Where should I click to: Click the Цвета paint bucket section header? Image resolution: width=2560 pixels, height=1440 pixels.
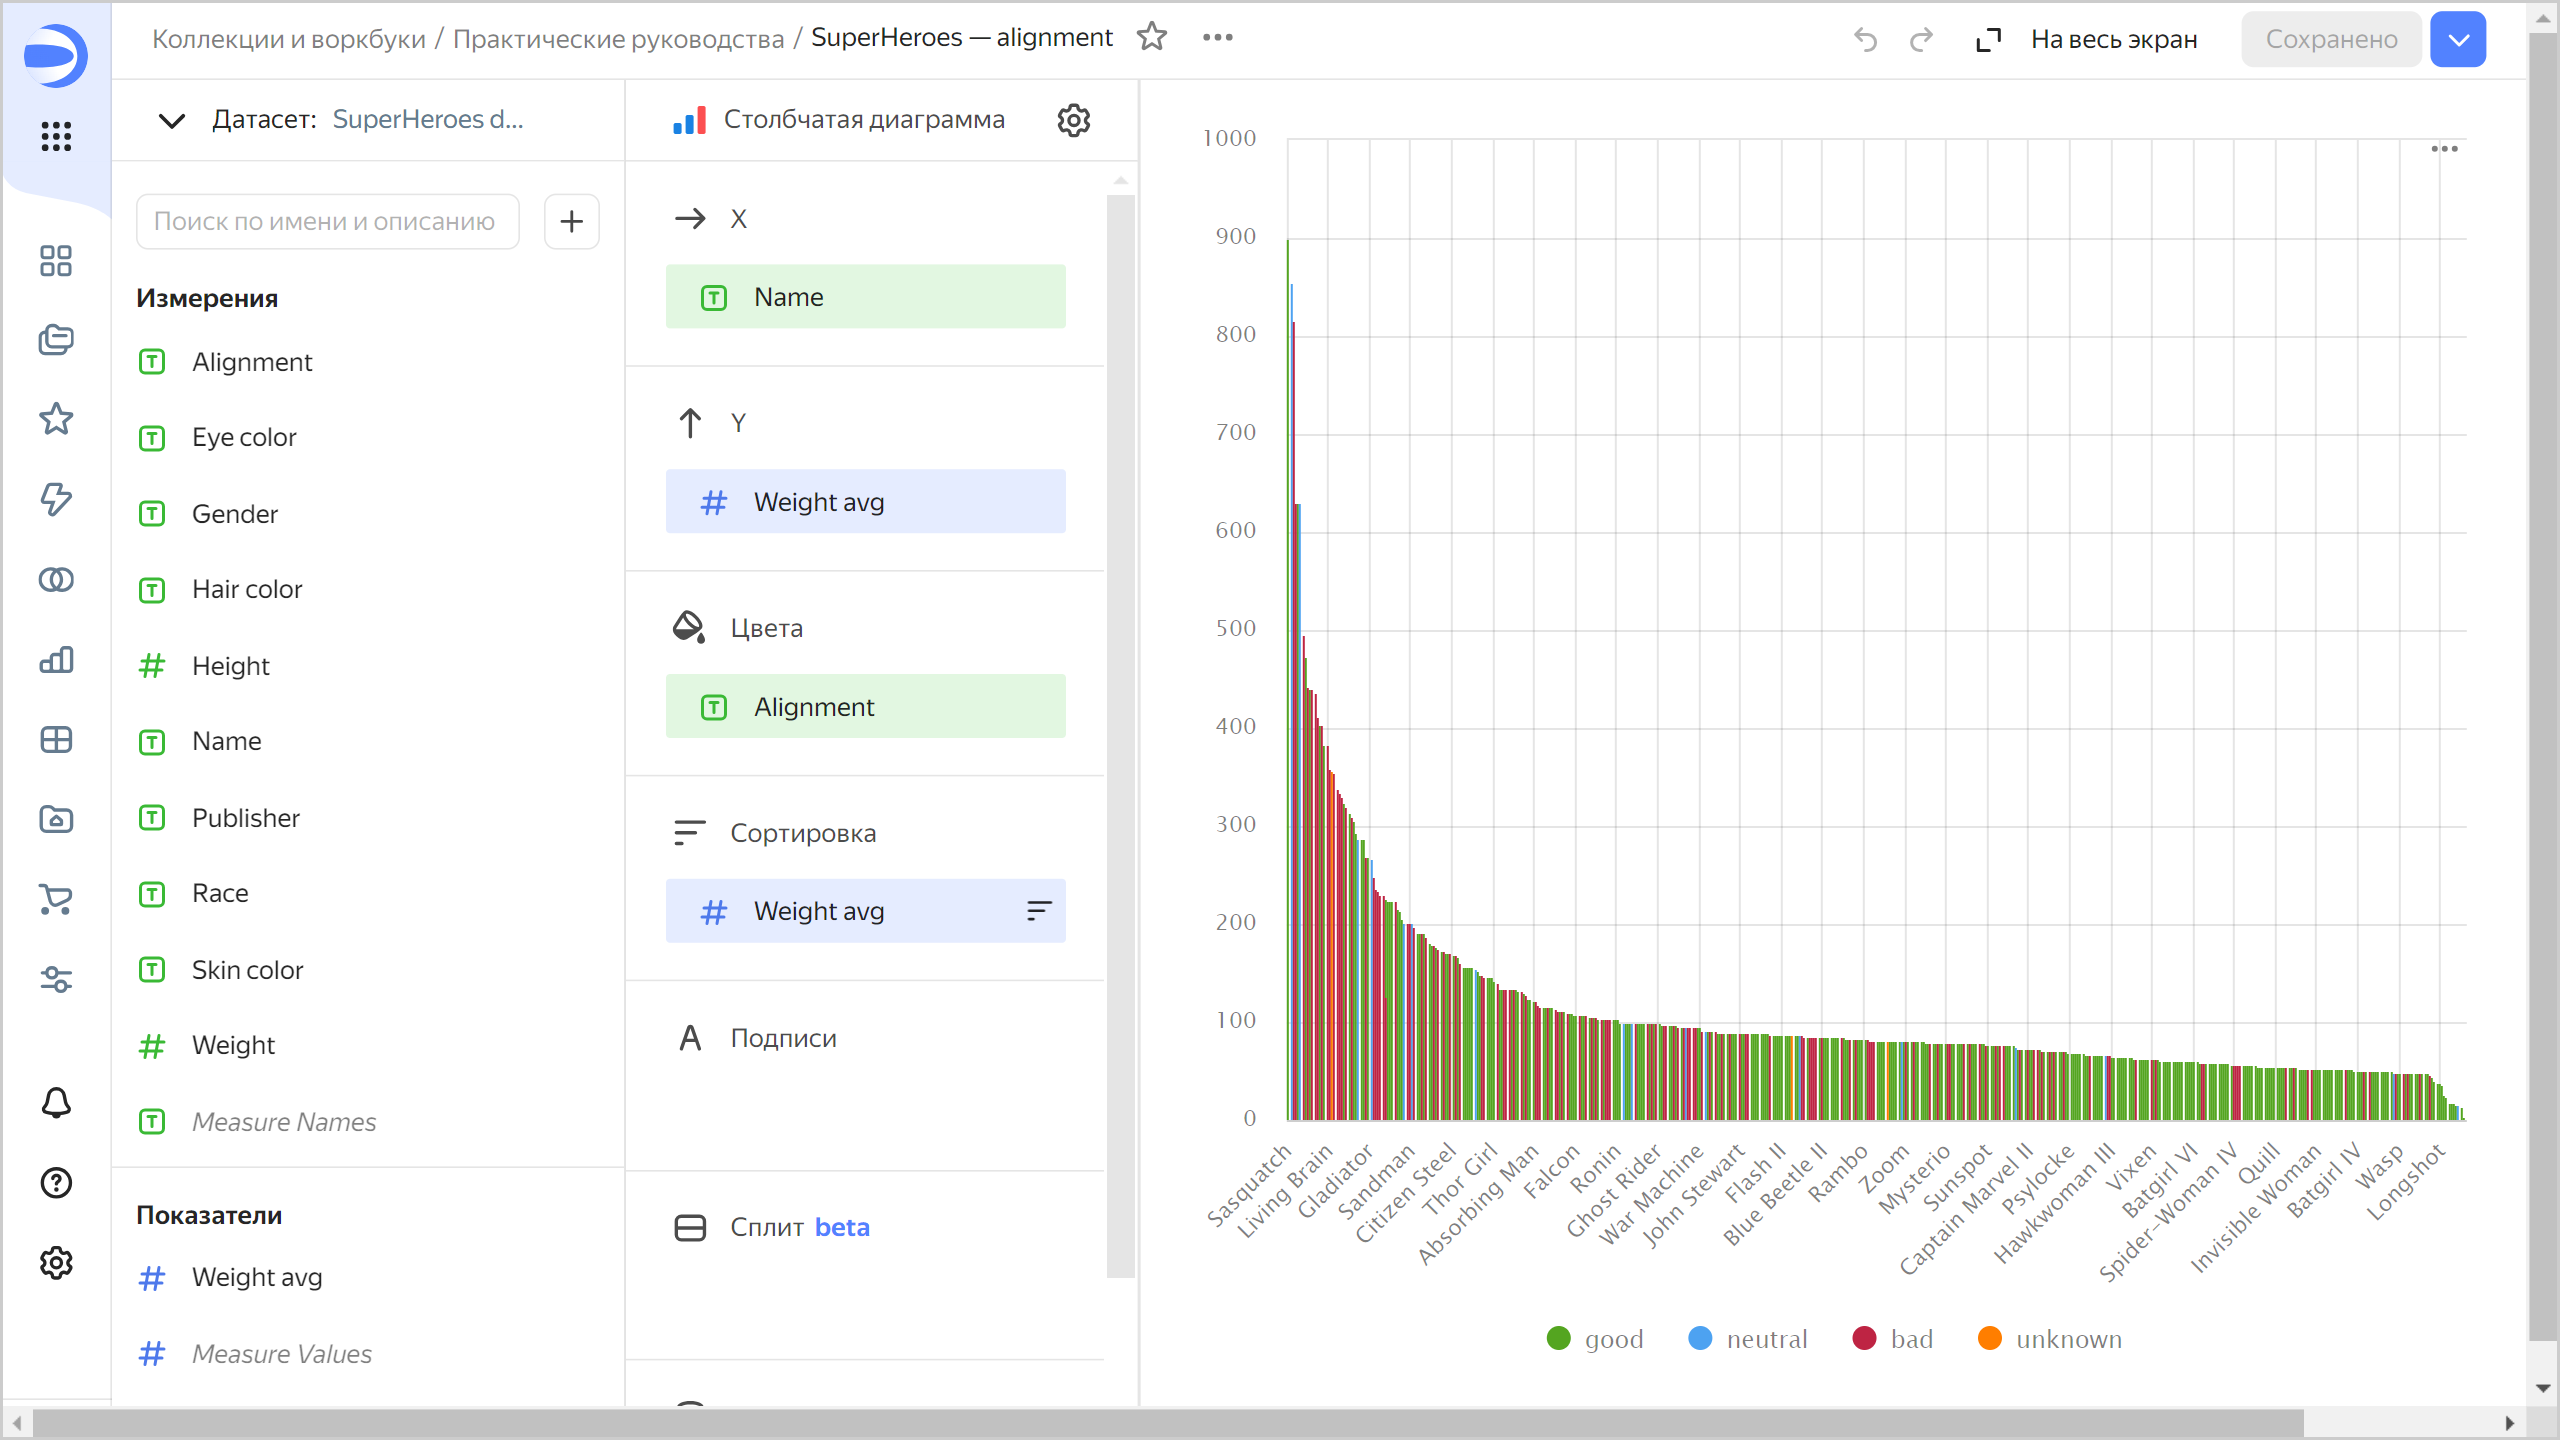coord(738,628)
